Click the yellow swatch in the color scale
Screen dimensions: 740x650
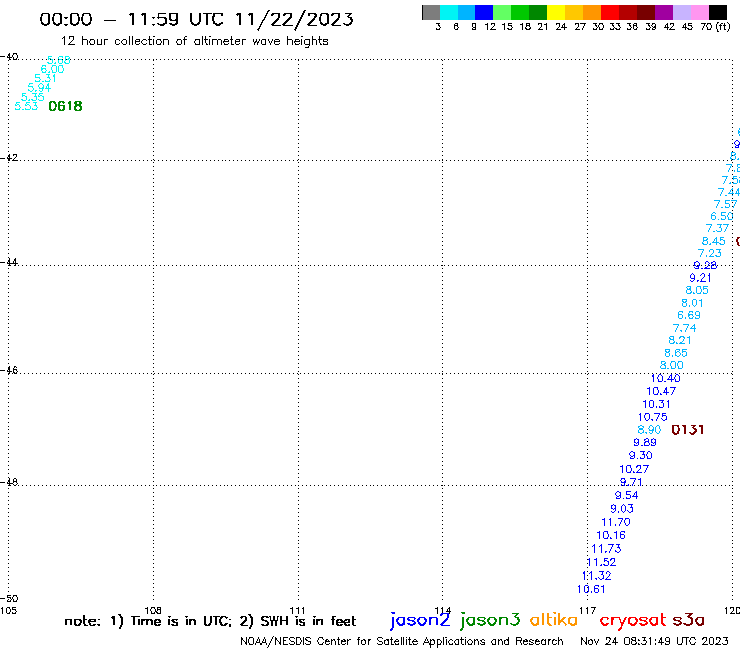(556, 12)
